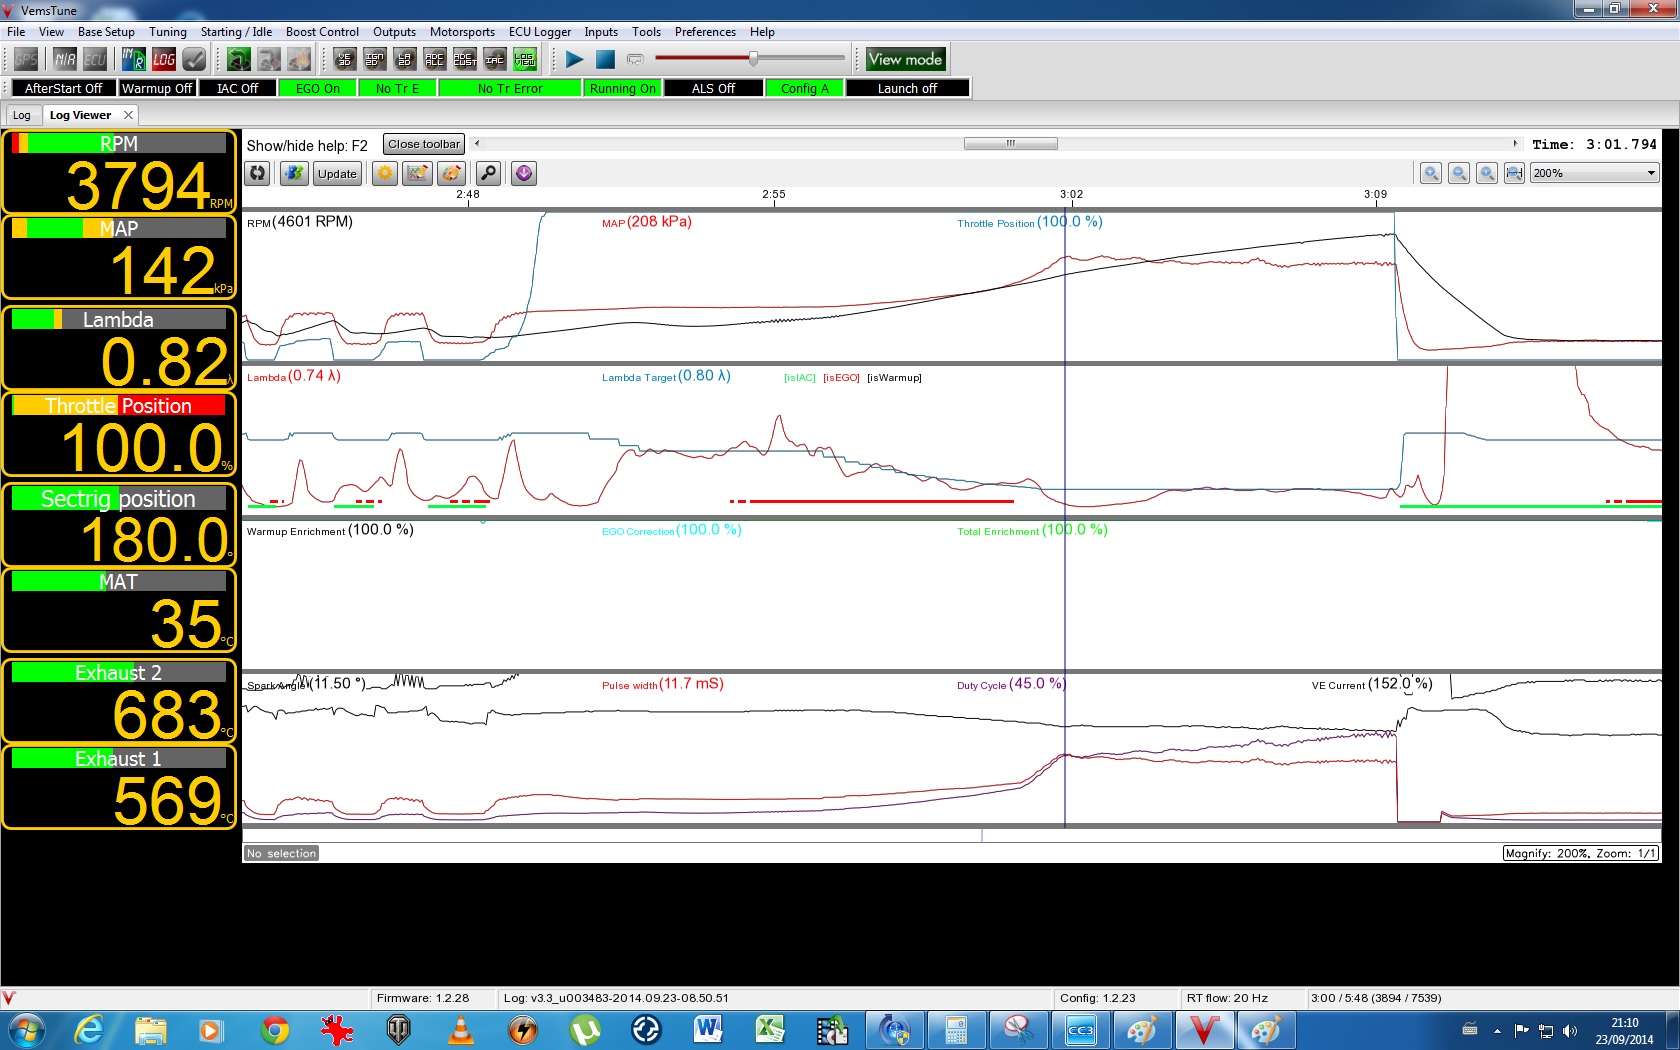Click the Update button
1680x1050 pixels.
pos(337,174)
